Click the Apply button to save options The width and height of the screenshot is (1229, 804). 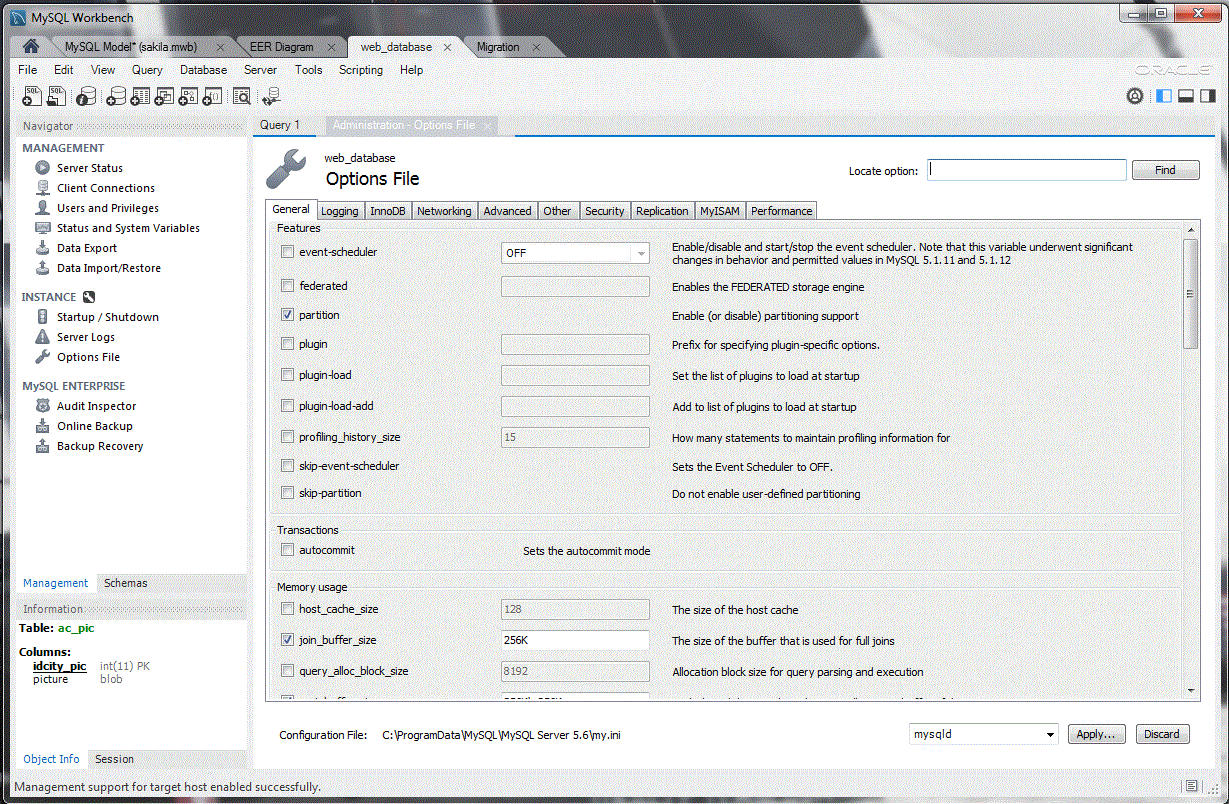[1096, 733]
